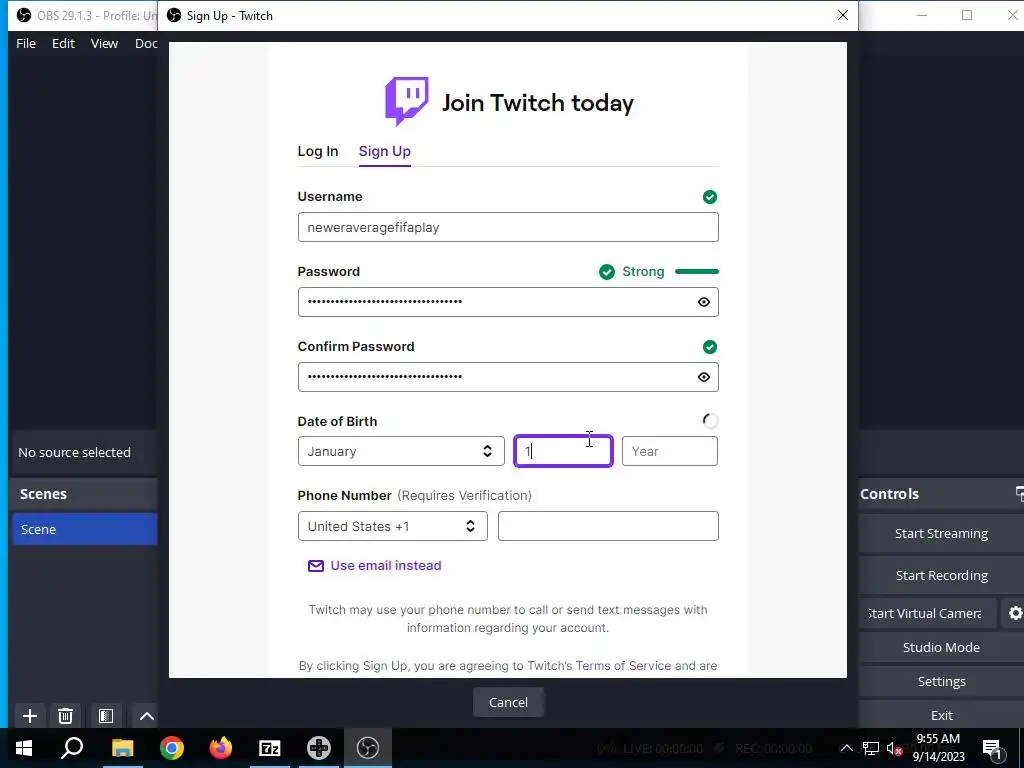The image size is (1024, 768).
Task: Close the Sign Up - Twitch dialog
Action: tap(842, 15)
